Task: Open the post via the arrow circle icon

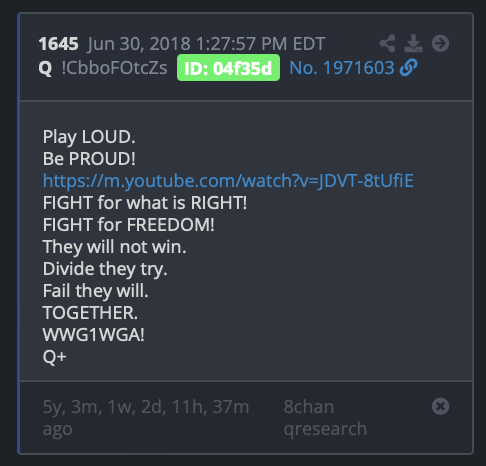Action: 440,43
